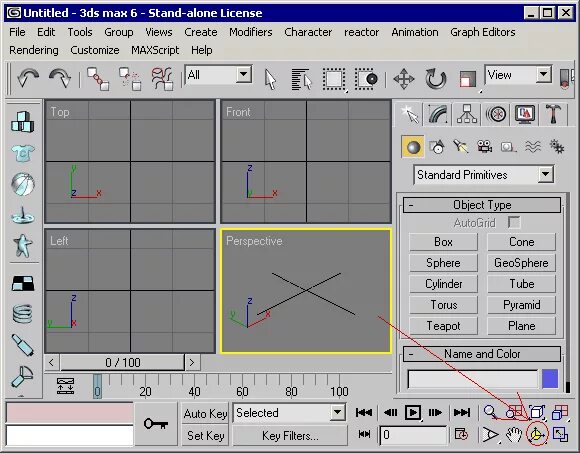Click the Redo arrow icon
Image resolution: width=580 pixels, height=453 pixels.
point(60,78)
